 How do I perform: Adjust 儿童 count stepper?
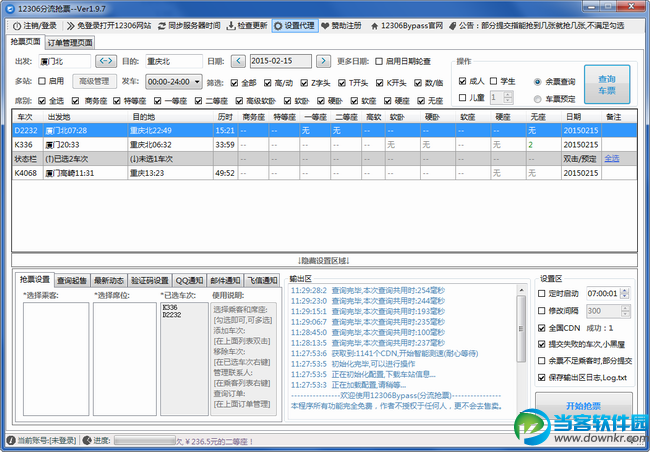[x=508, y=97]
